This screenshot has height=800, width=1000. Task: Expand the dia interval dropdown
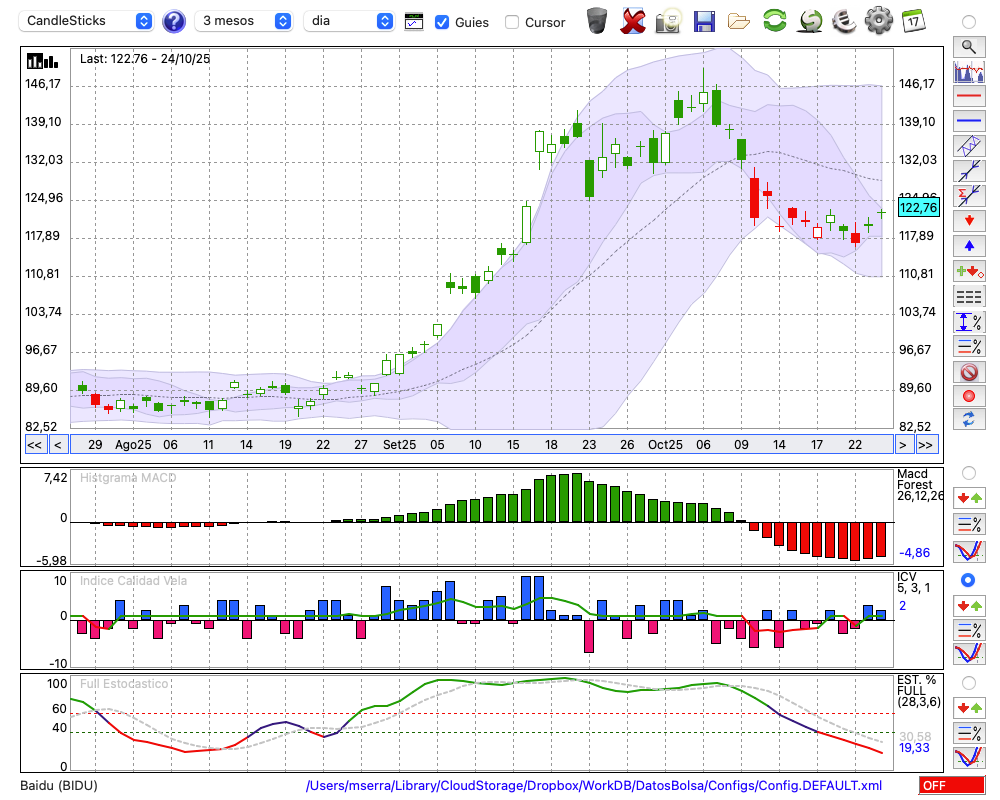(x=350, y=21)
